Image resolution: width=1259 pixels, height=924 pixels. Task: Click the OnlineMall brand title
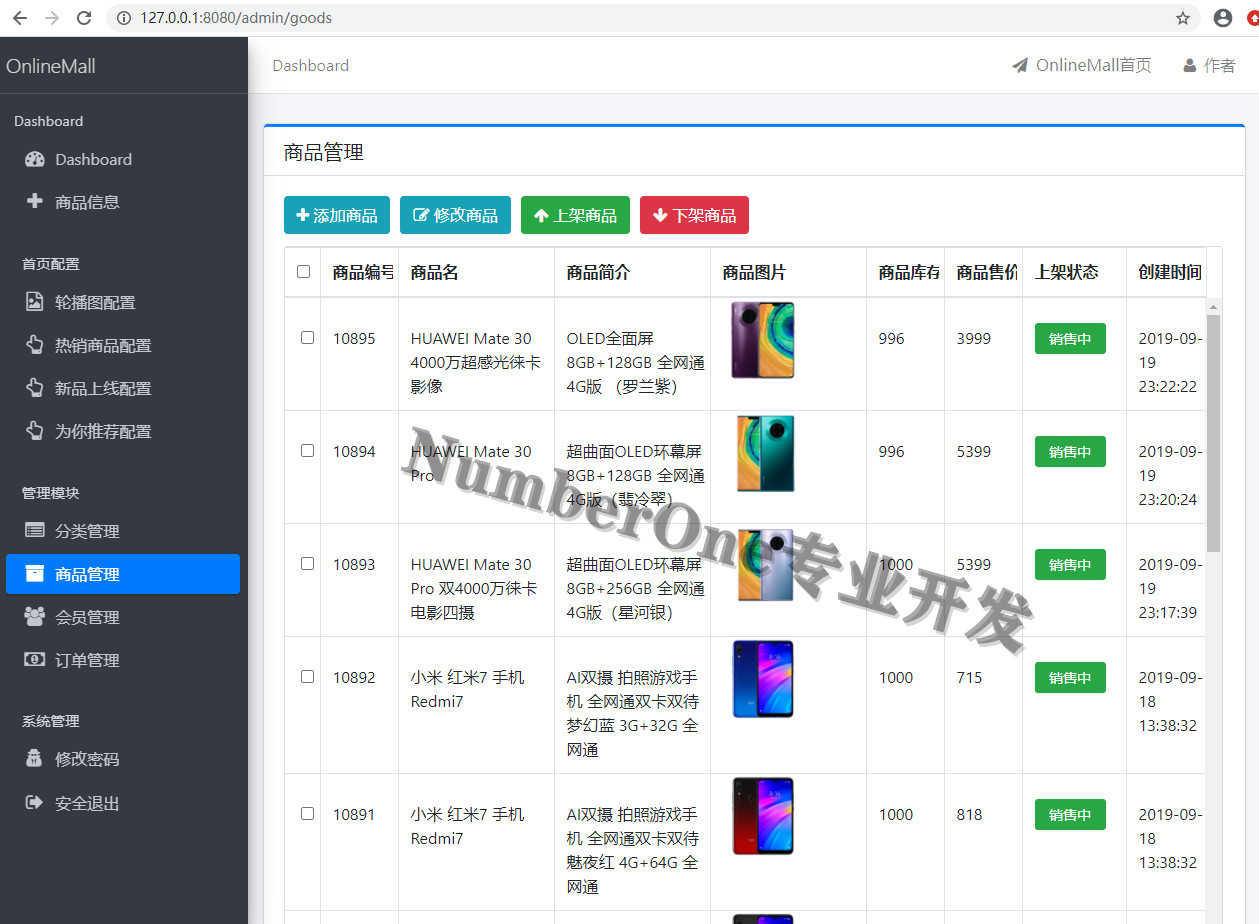point(51,66)
